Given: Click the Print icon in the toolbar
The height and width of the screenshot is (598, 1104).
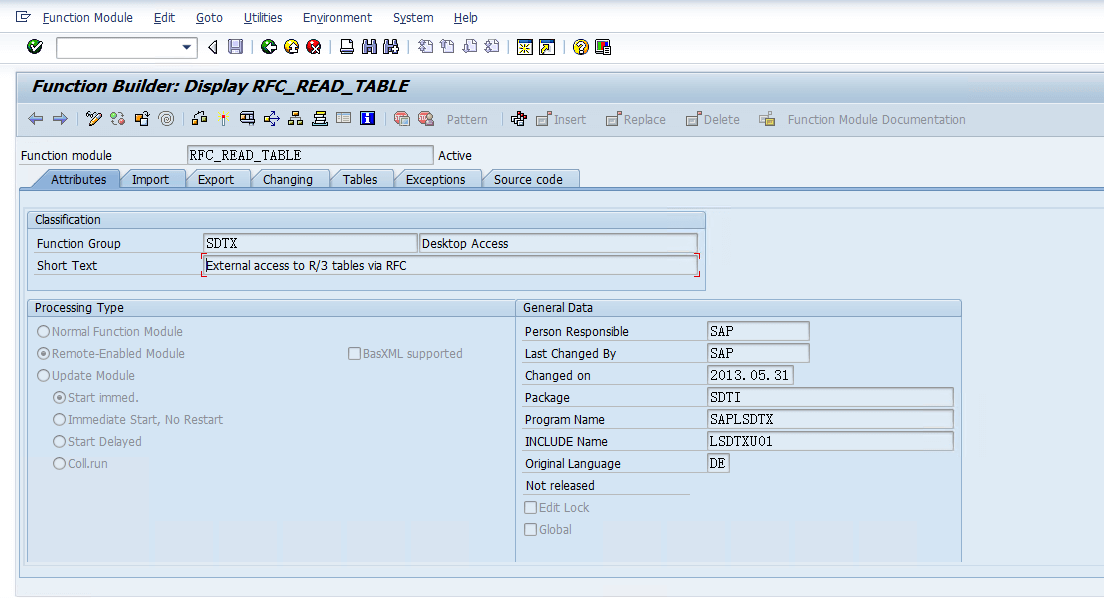Looking at the screenshot, I should click(346, 47).
